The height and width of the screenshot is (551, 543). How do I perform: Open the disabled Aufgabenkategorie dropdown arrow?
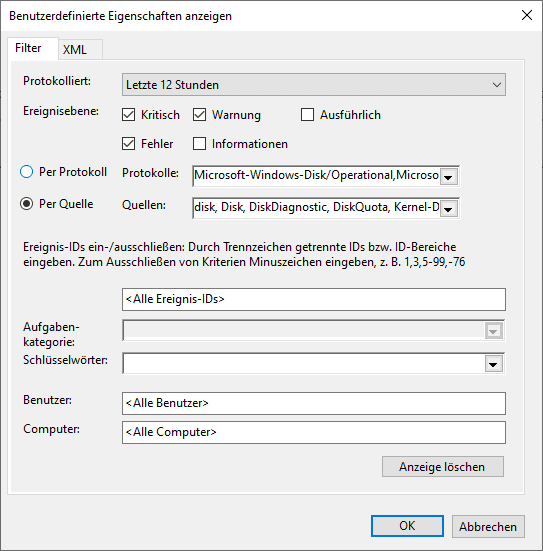point(493,331)
